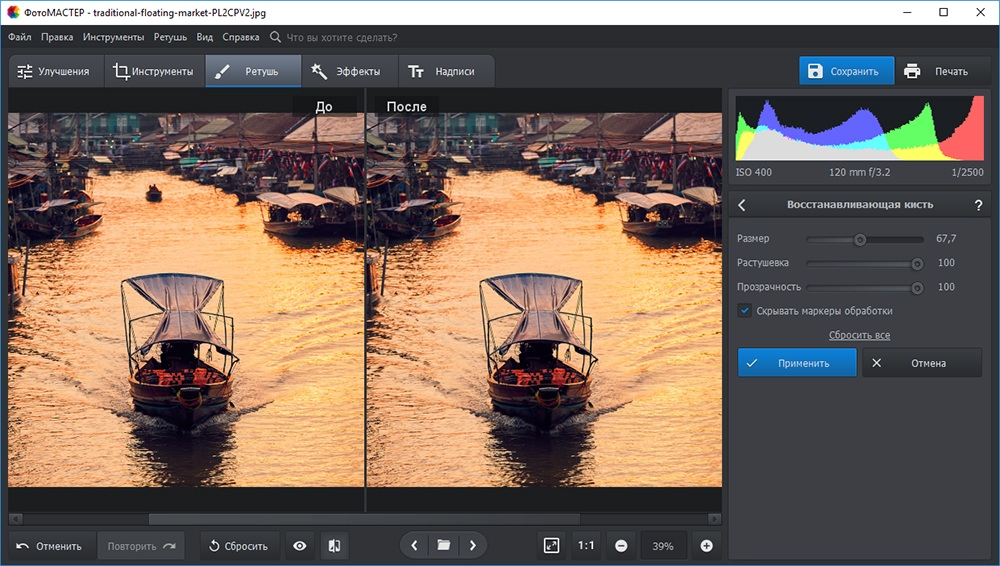Click the eye preview icon in bottom toolbar
This screenshot has height=566, width=1000.
(300, 546)
